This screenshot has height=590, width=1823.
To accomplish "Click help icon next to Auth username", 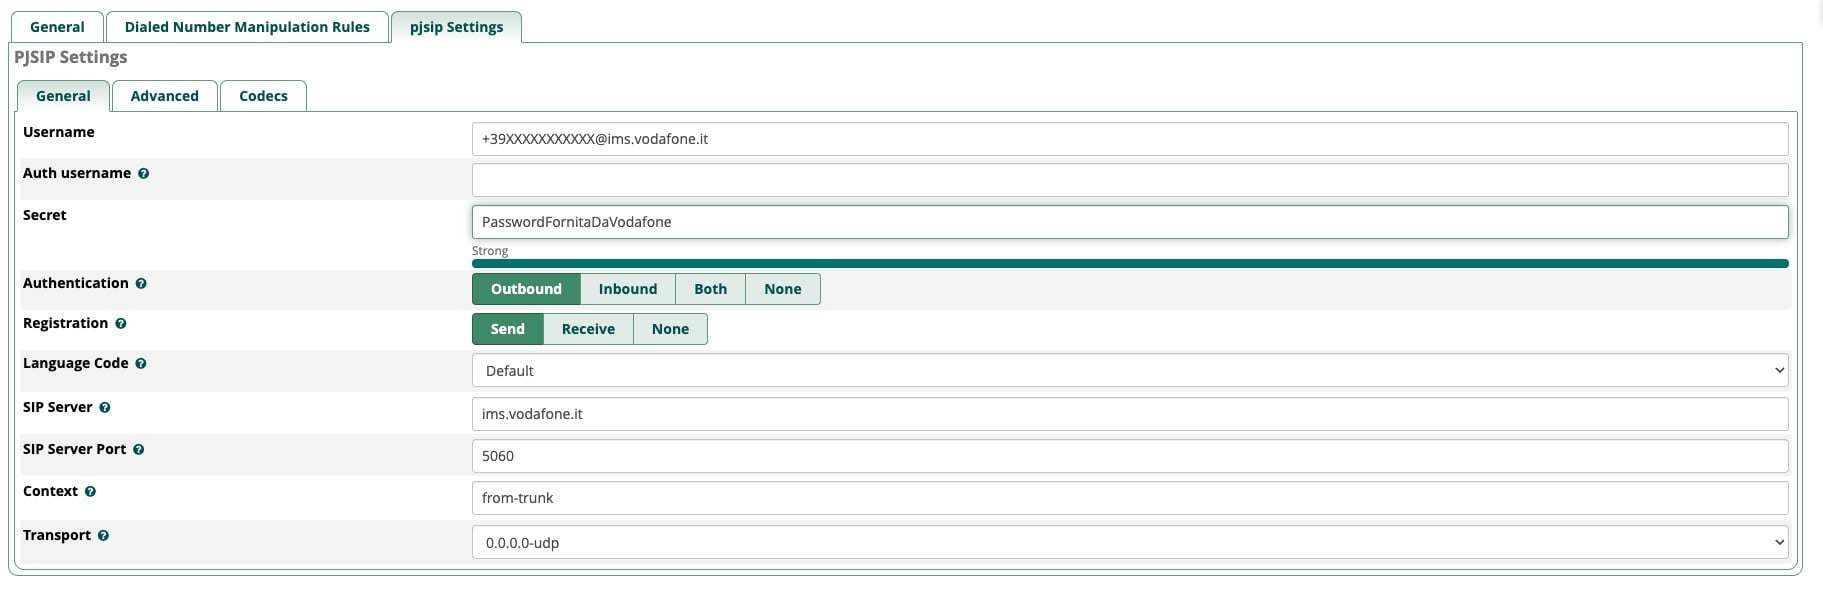I will point(144,174).
